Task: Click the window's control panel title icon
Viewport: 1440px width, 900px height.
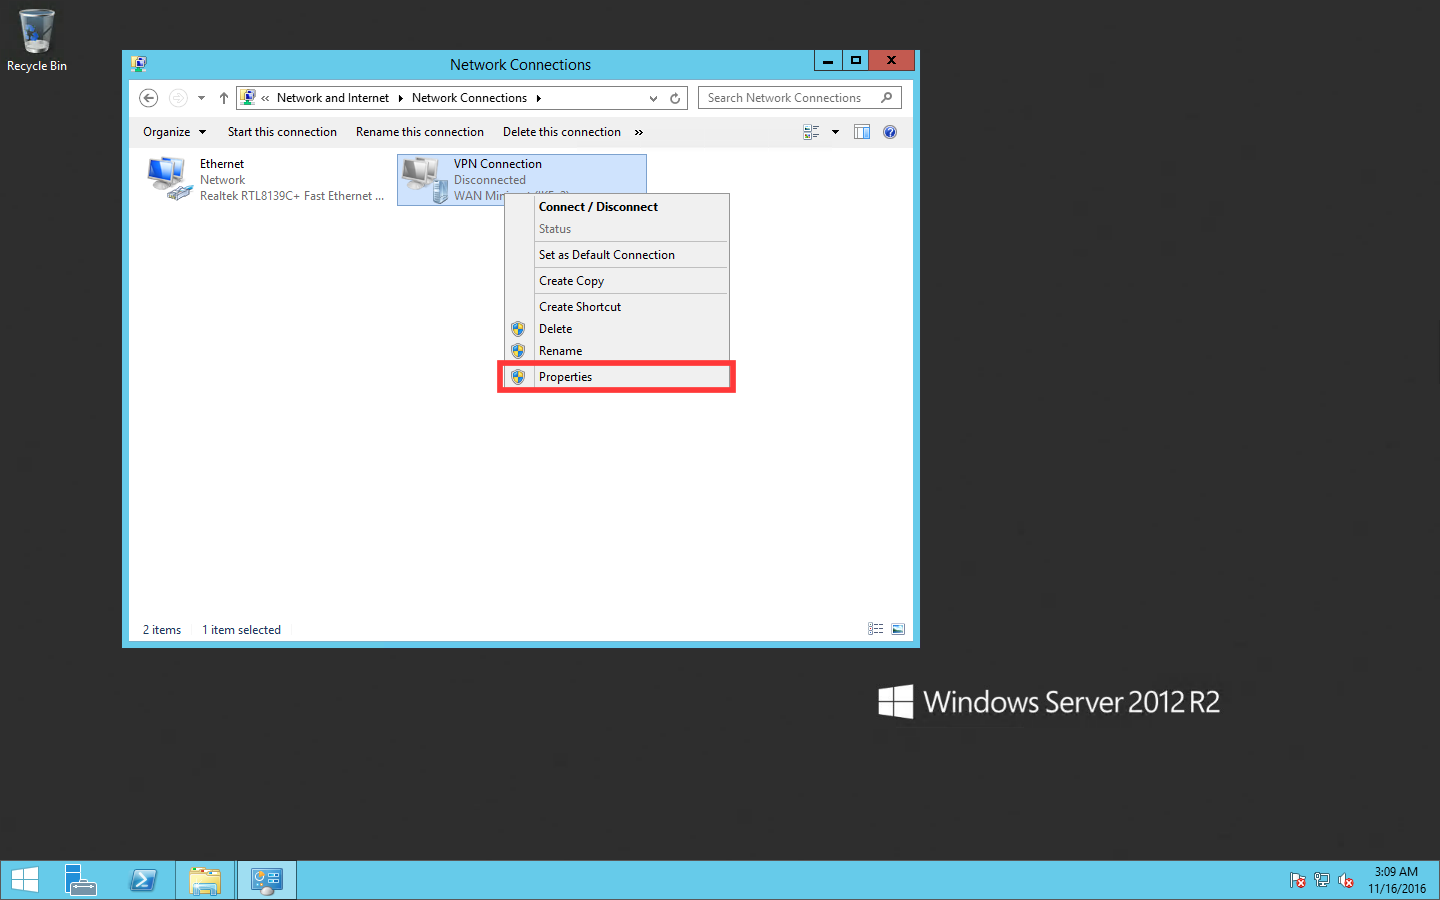Action: 139,64
